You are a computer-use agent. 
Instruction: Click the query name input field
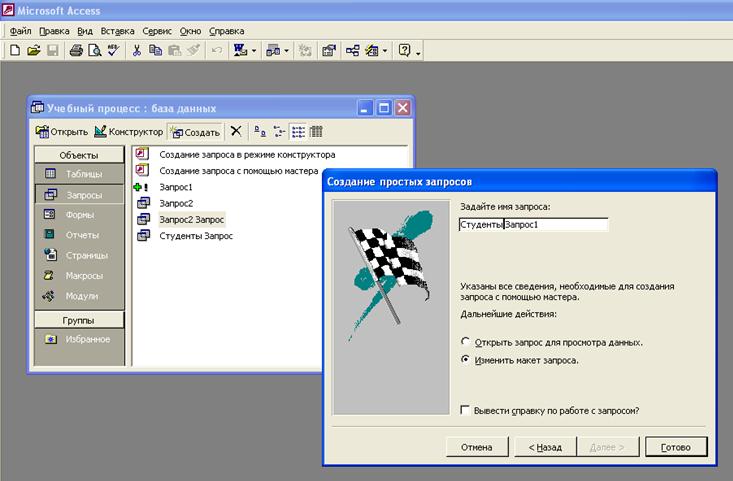pos(533,225)
